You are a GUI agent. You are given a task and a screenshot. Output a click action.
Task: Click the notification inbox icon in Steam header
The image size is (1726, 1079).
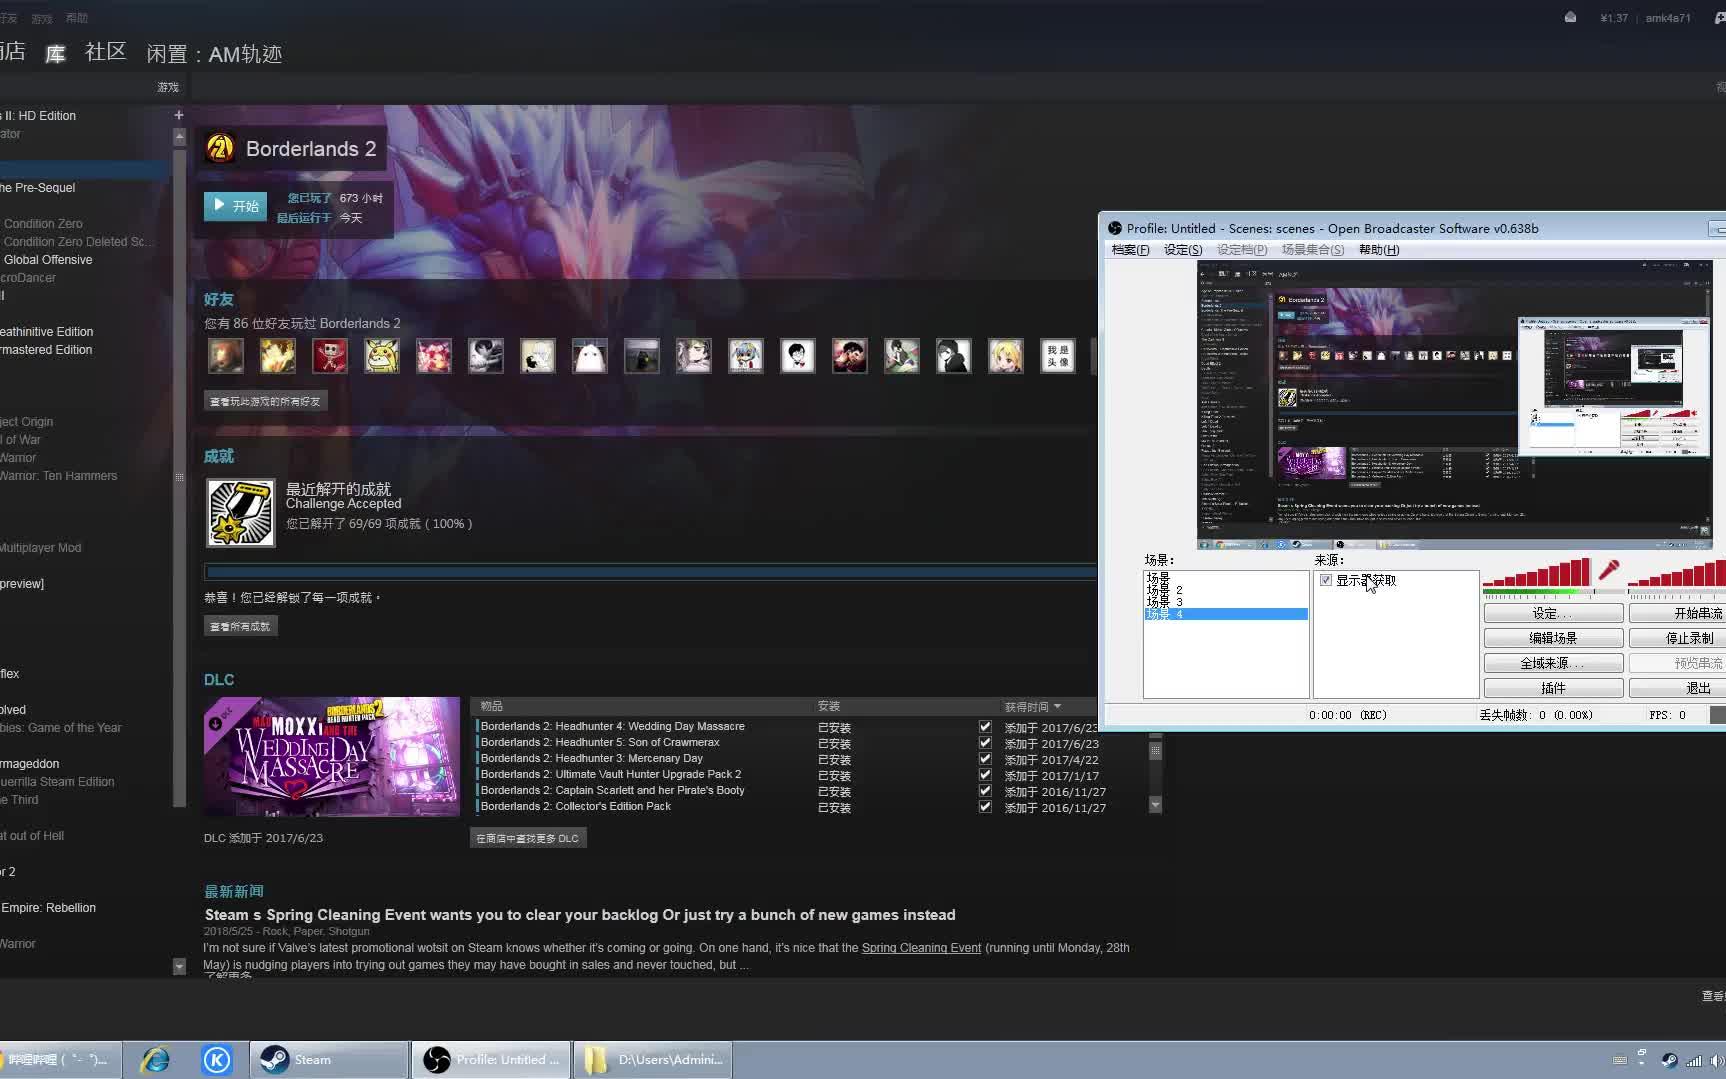tap(1570, 17)
